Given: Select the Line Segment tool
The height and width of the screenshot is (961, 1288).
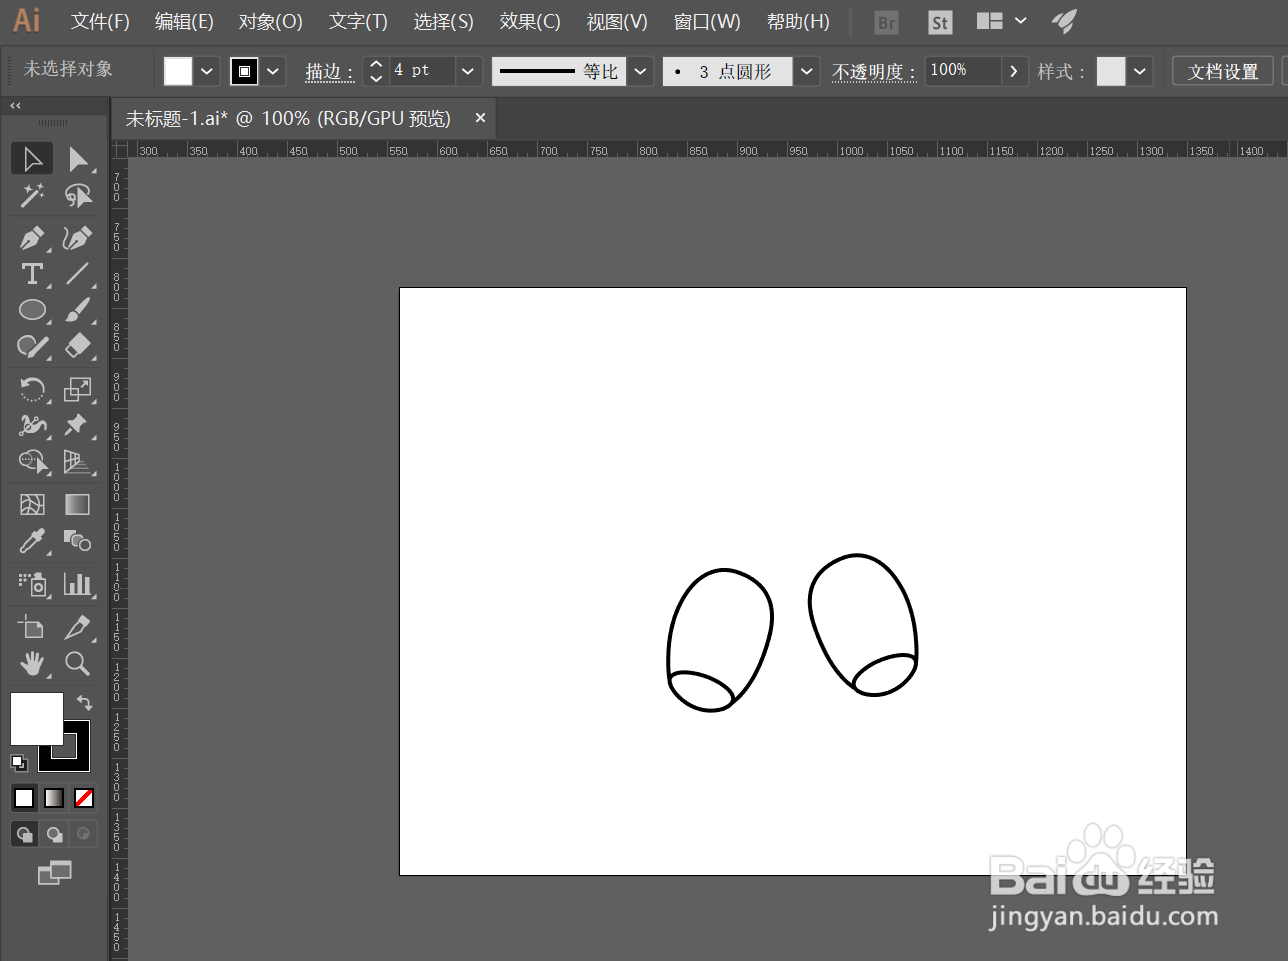Looking at the screenshot, I should click(x=77, y=273).
